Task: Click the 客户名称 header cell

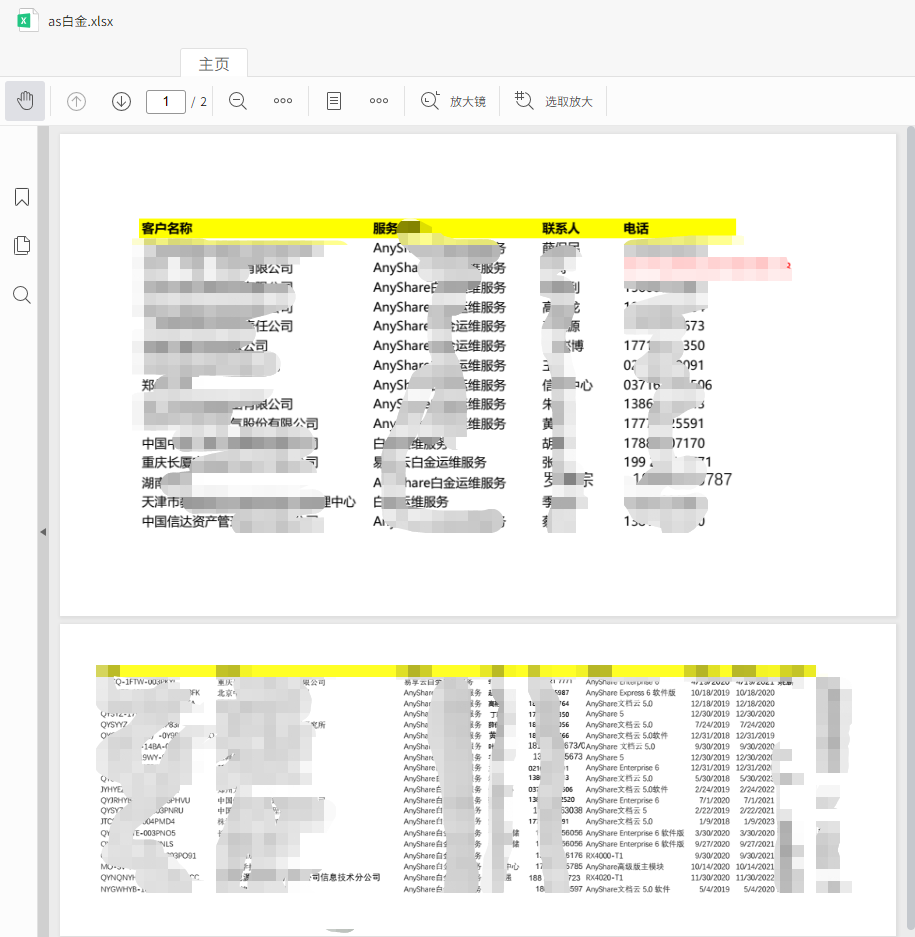Action: click(x=167, y=228)
